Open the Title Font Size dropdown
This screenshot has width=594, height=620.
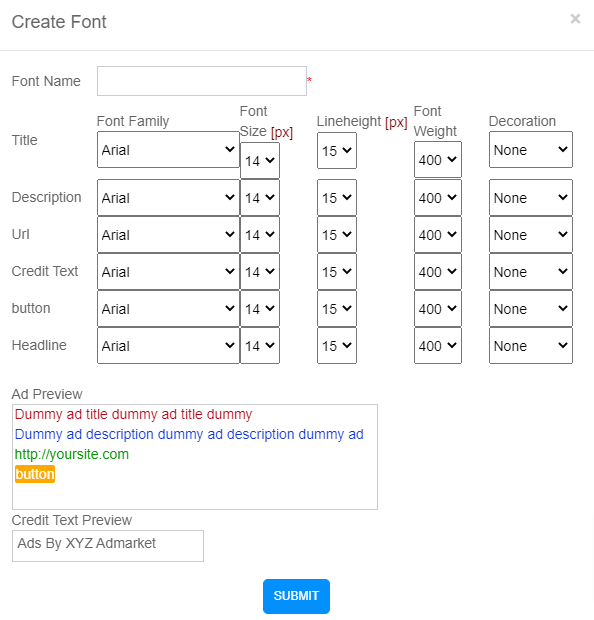(x=260, y=161)
